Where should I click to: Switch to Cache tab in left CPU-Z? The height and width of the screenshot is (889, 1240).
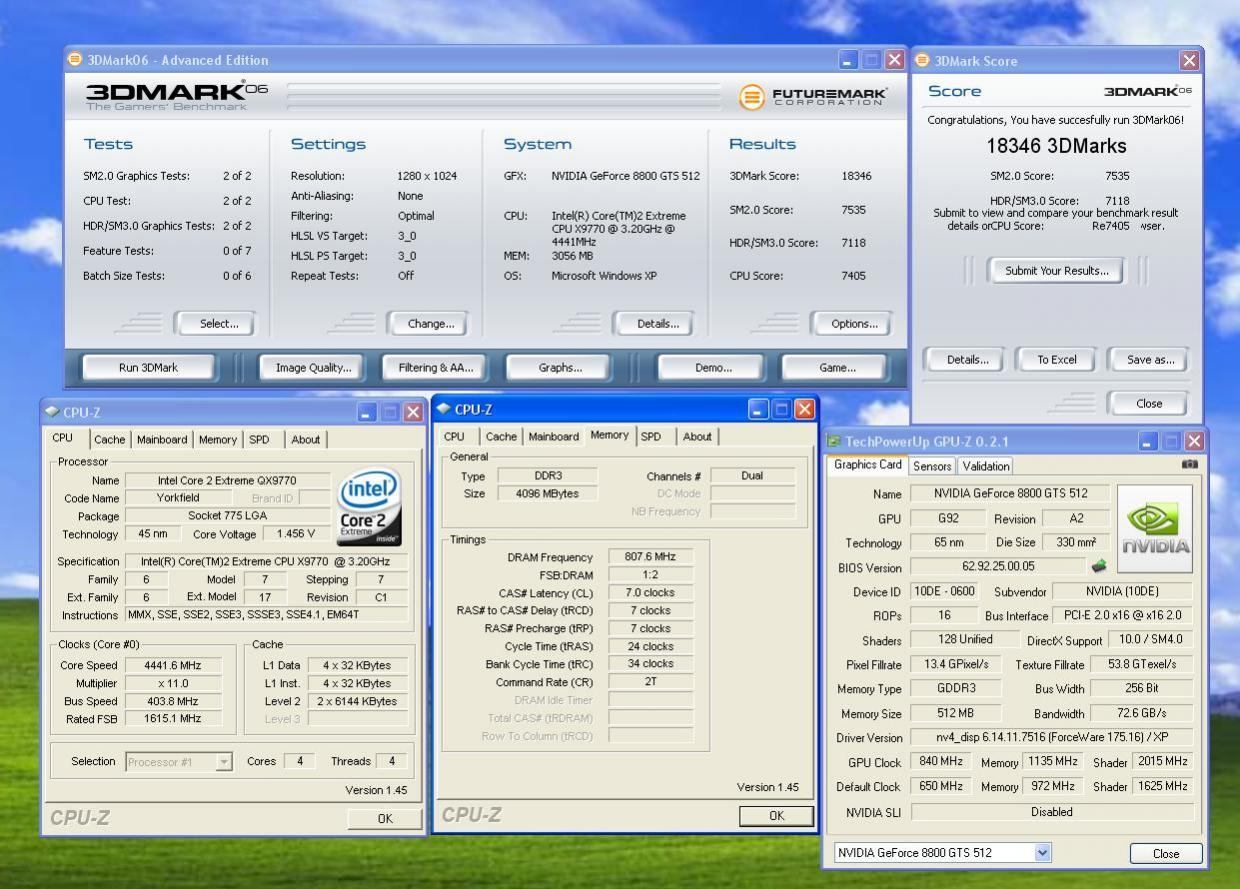tap(110, 439)
